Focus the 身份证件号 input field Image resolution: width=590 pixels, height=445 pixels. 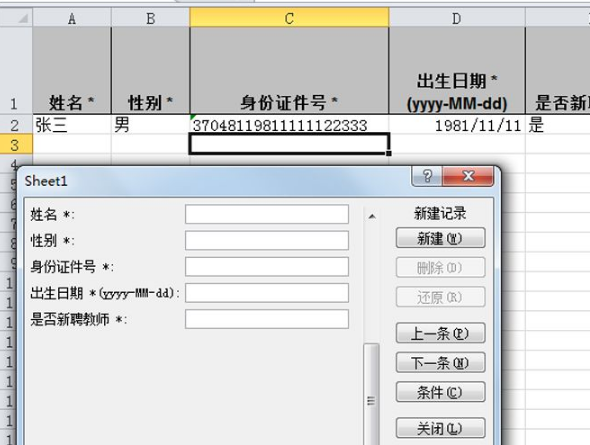click(x=267, y=267)
